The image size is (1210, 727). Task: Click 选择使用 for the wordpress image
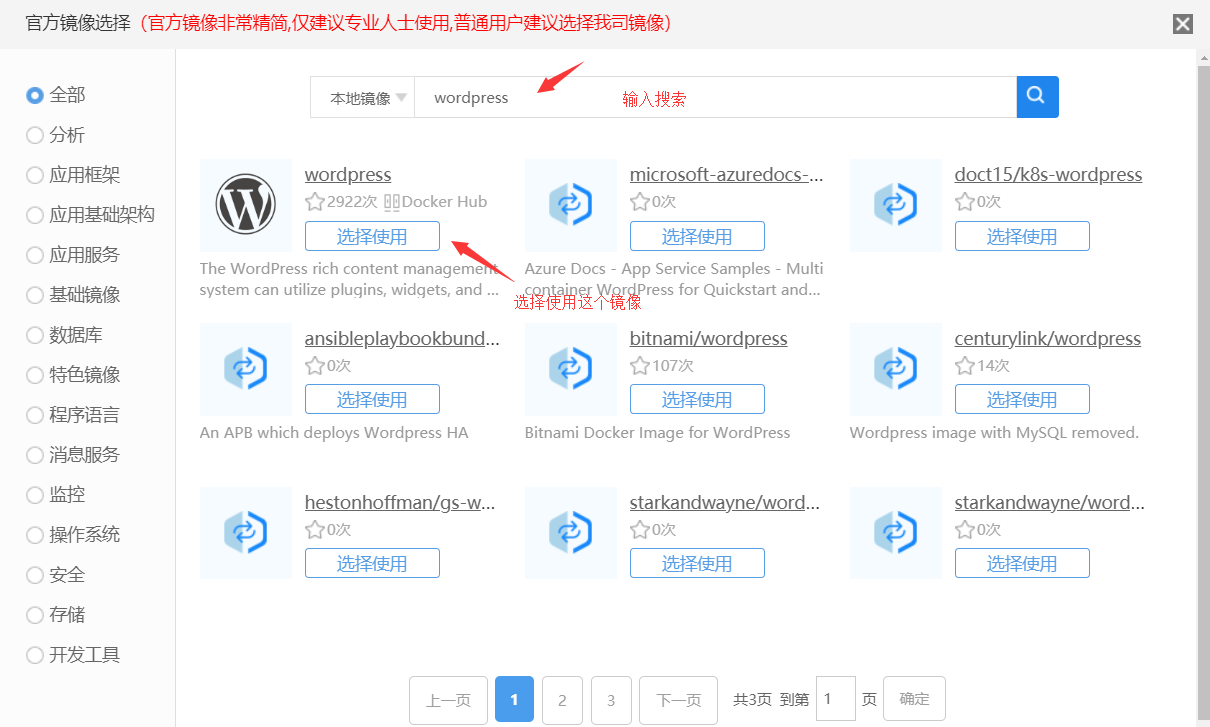tap(372, 236)
